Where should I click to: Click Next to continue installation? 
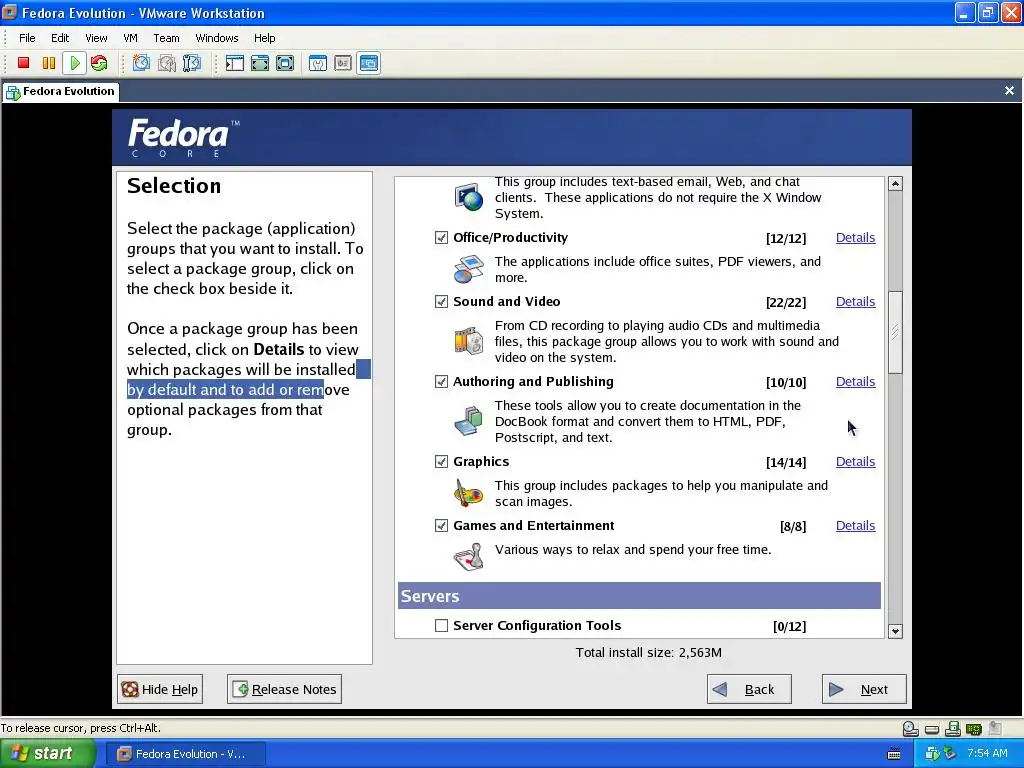click(864, 689)
